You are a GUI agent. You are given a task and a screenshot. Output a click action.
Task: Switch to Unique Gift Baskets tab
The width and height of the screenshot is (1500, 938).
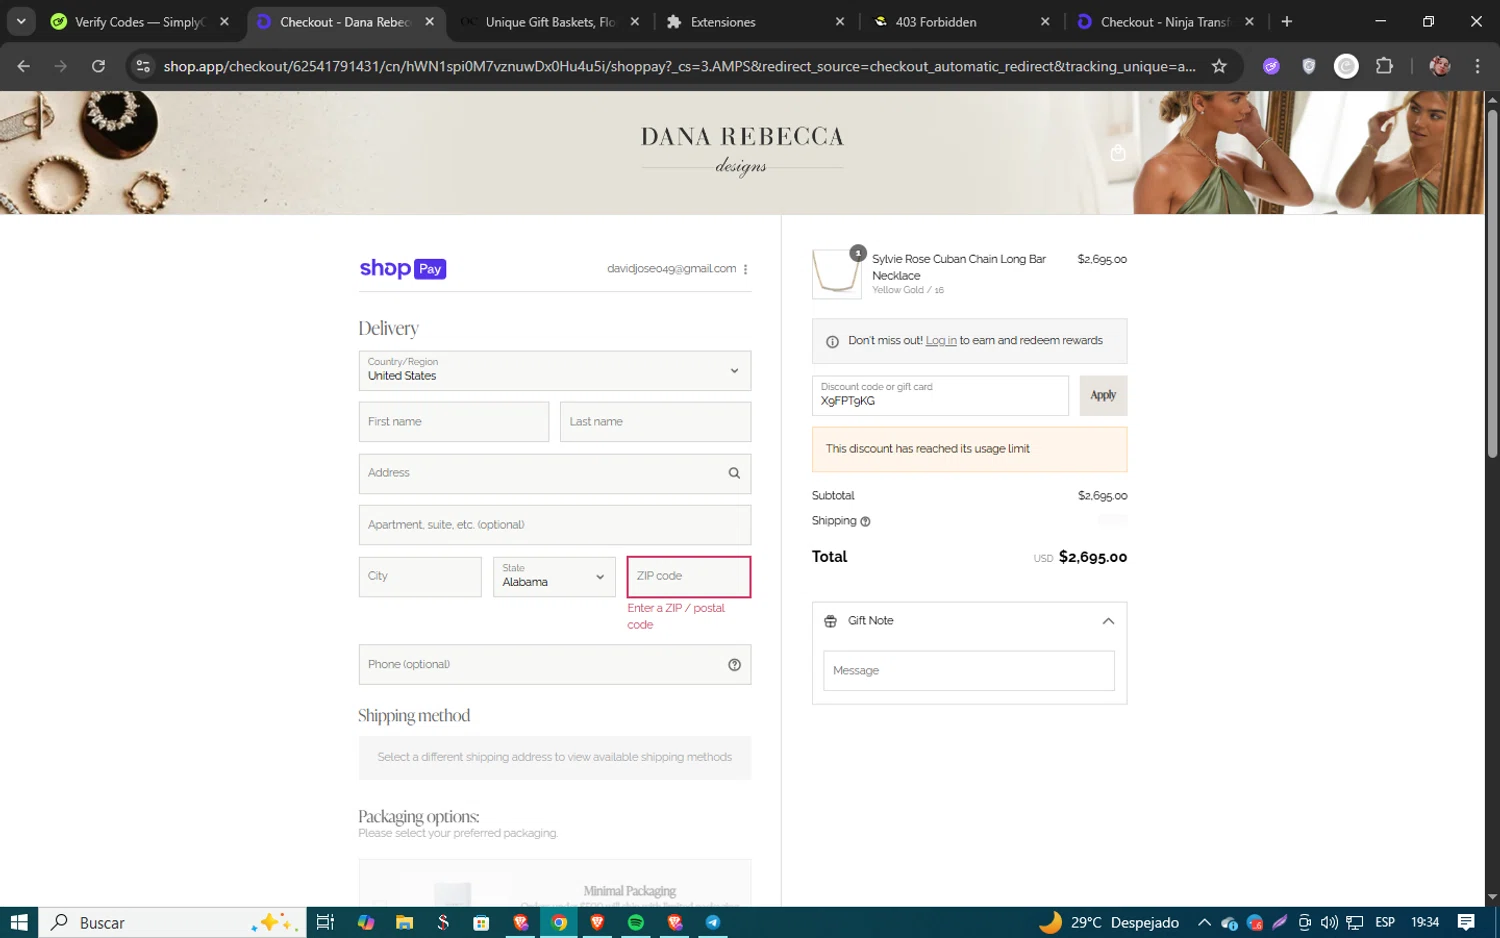point(550,22)
